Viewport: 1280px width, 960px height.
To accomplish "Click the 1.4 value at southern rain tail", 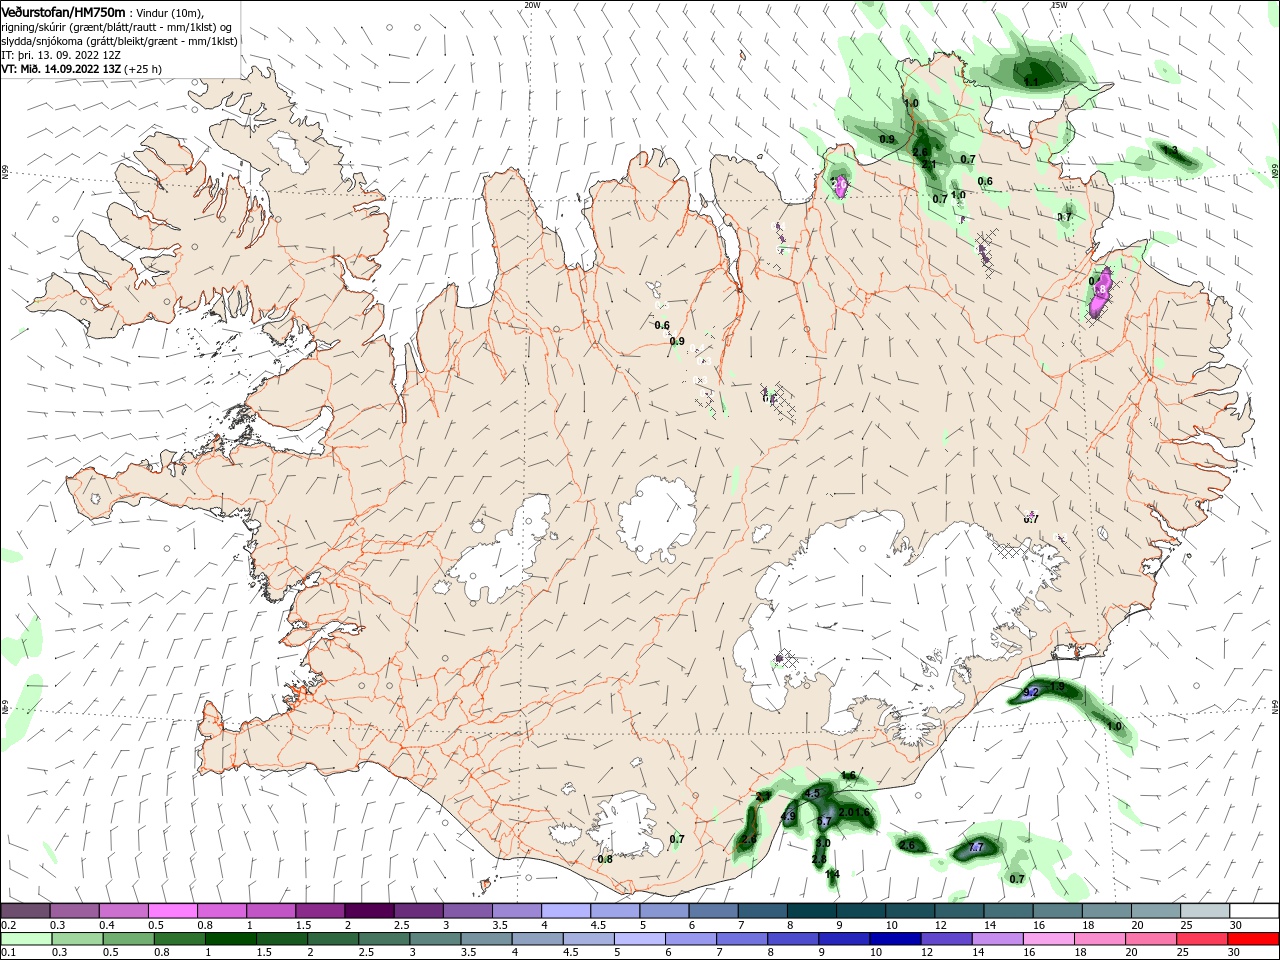I will tap(832, 874).
